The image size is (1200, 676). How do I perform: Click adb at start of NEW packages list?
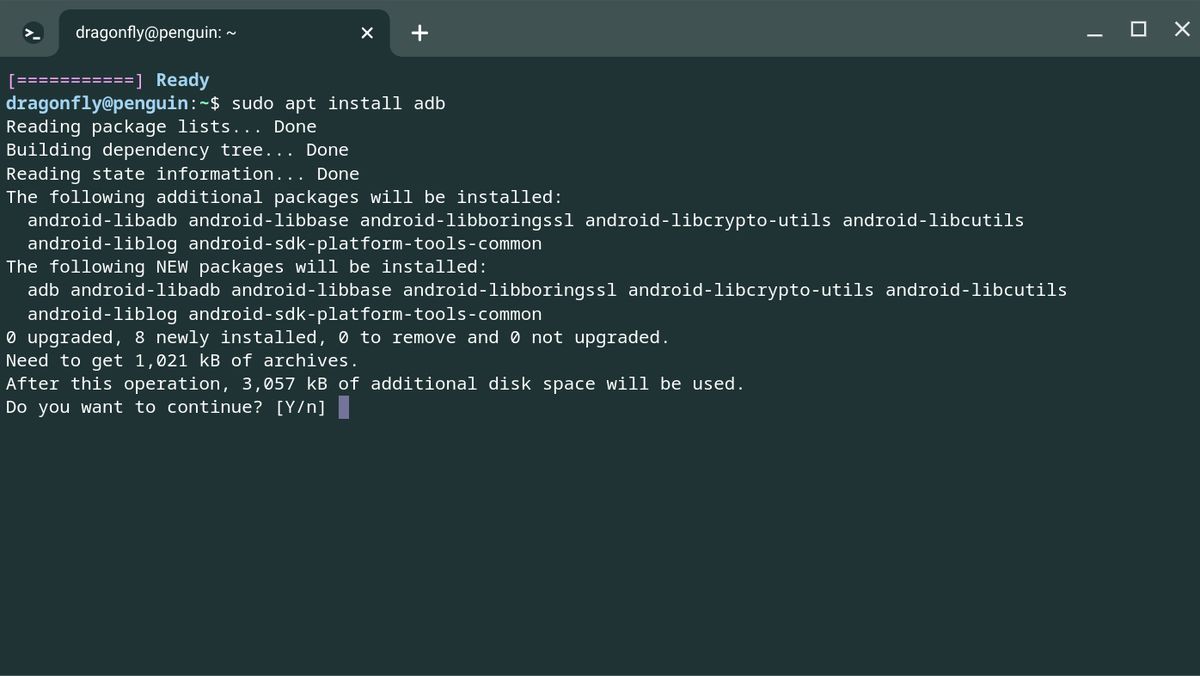coord(43,290)
